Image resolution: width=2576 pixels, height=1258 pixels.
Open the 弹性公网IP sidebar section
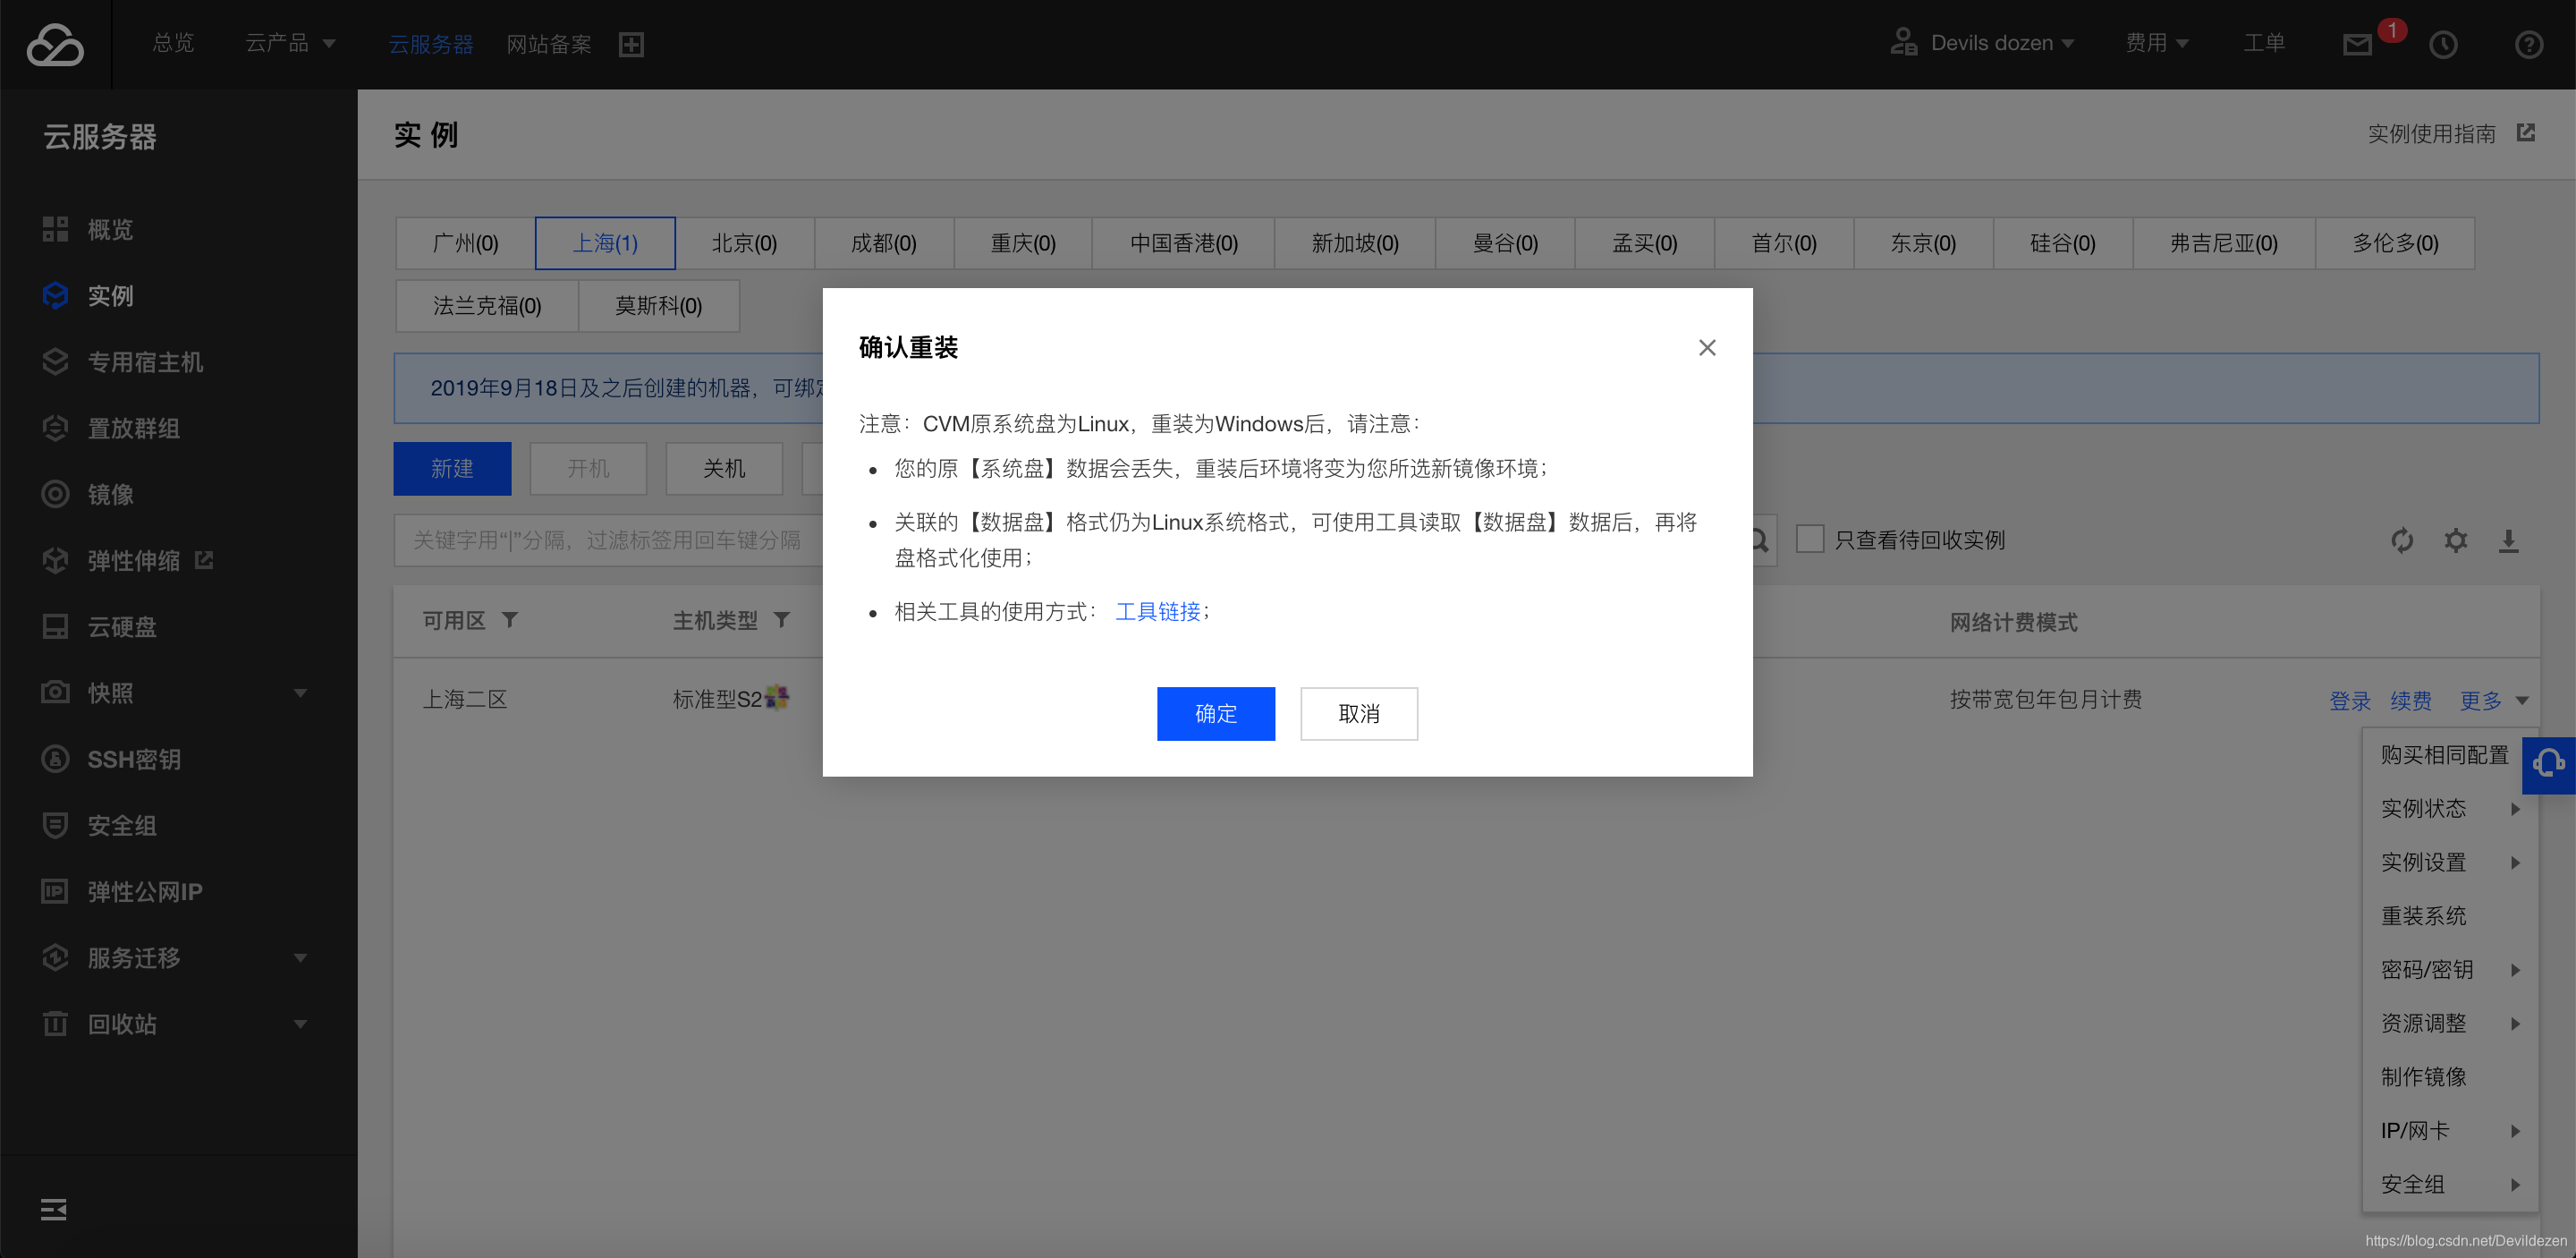click(145, 891)
